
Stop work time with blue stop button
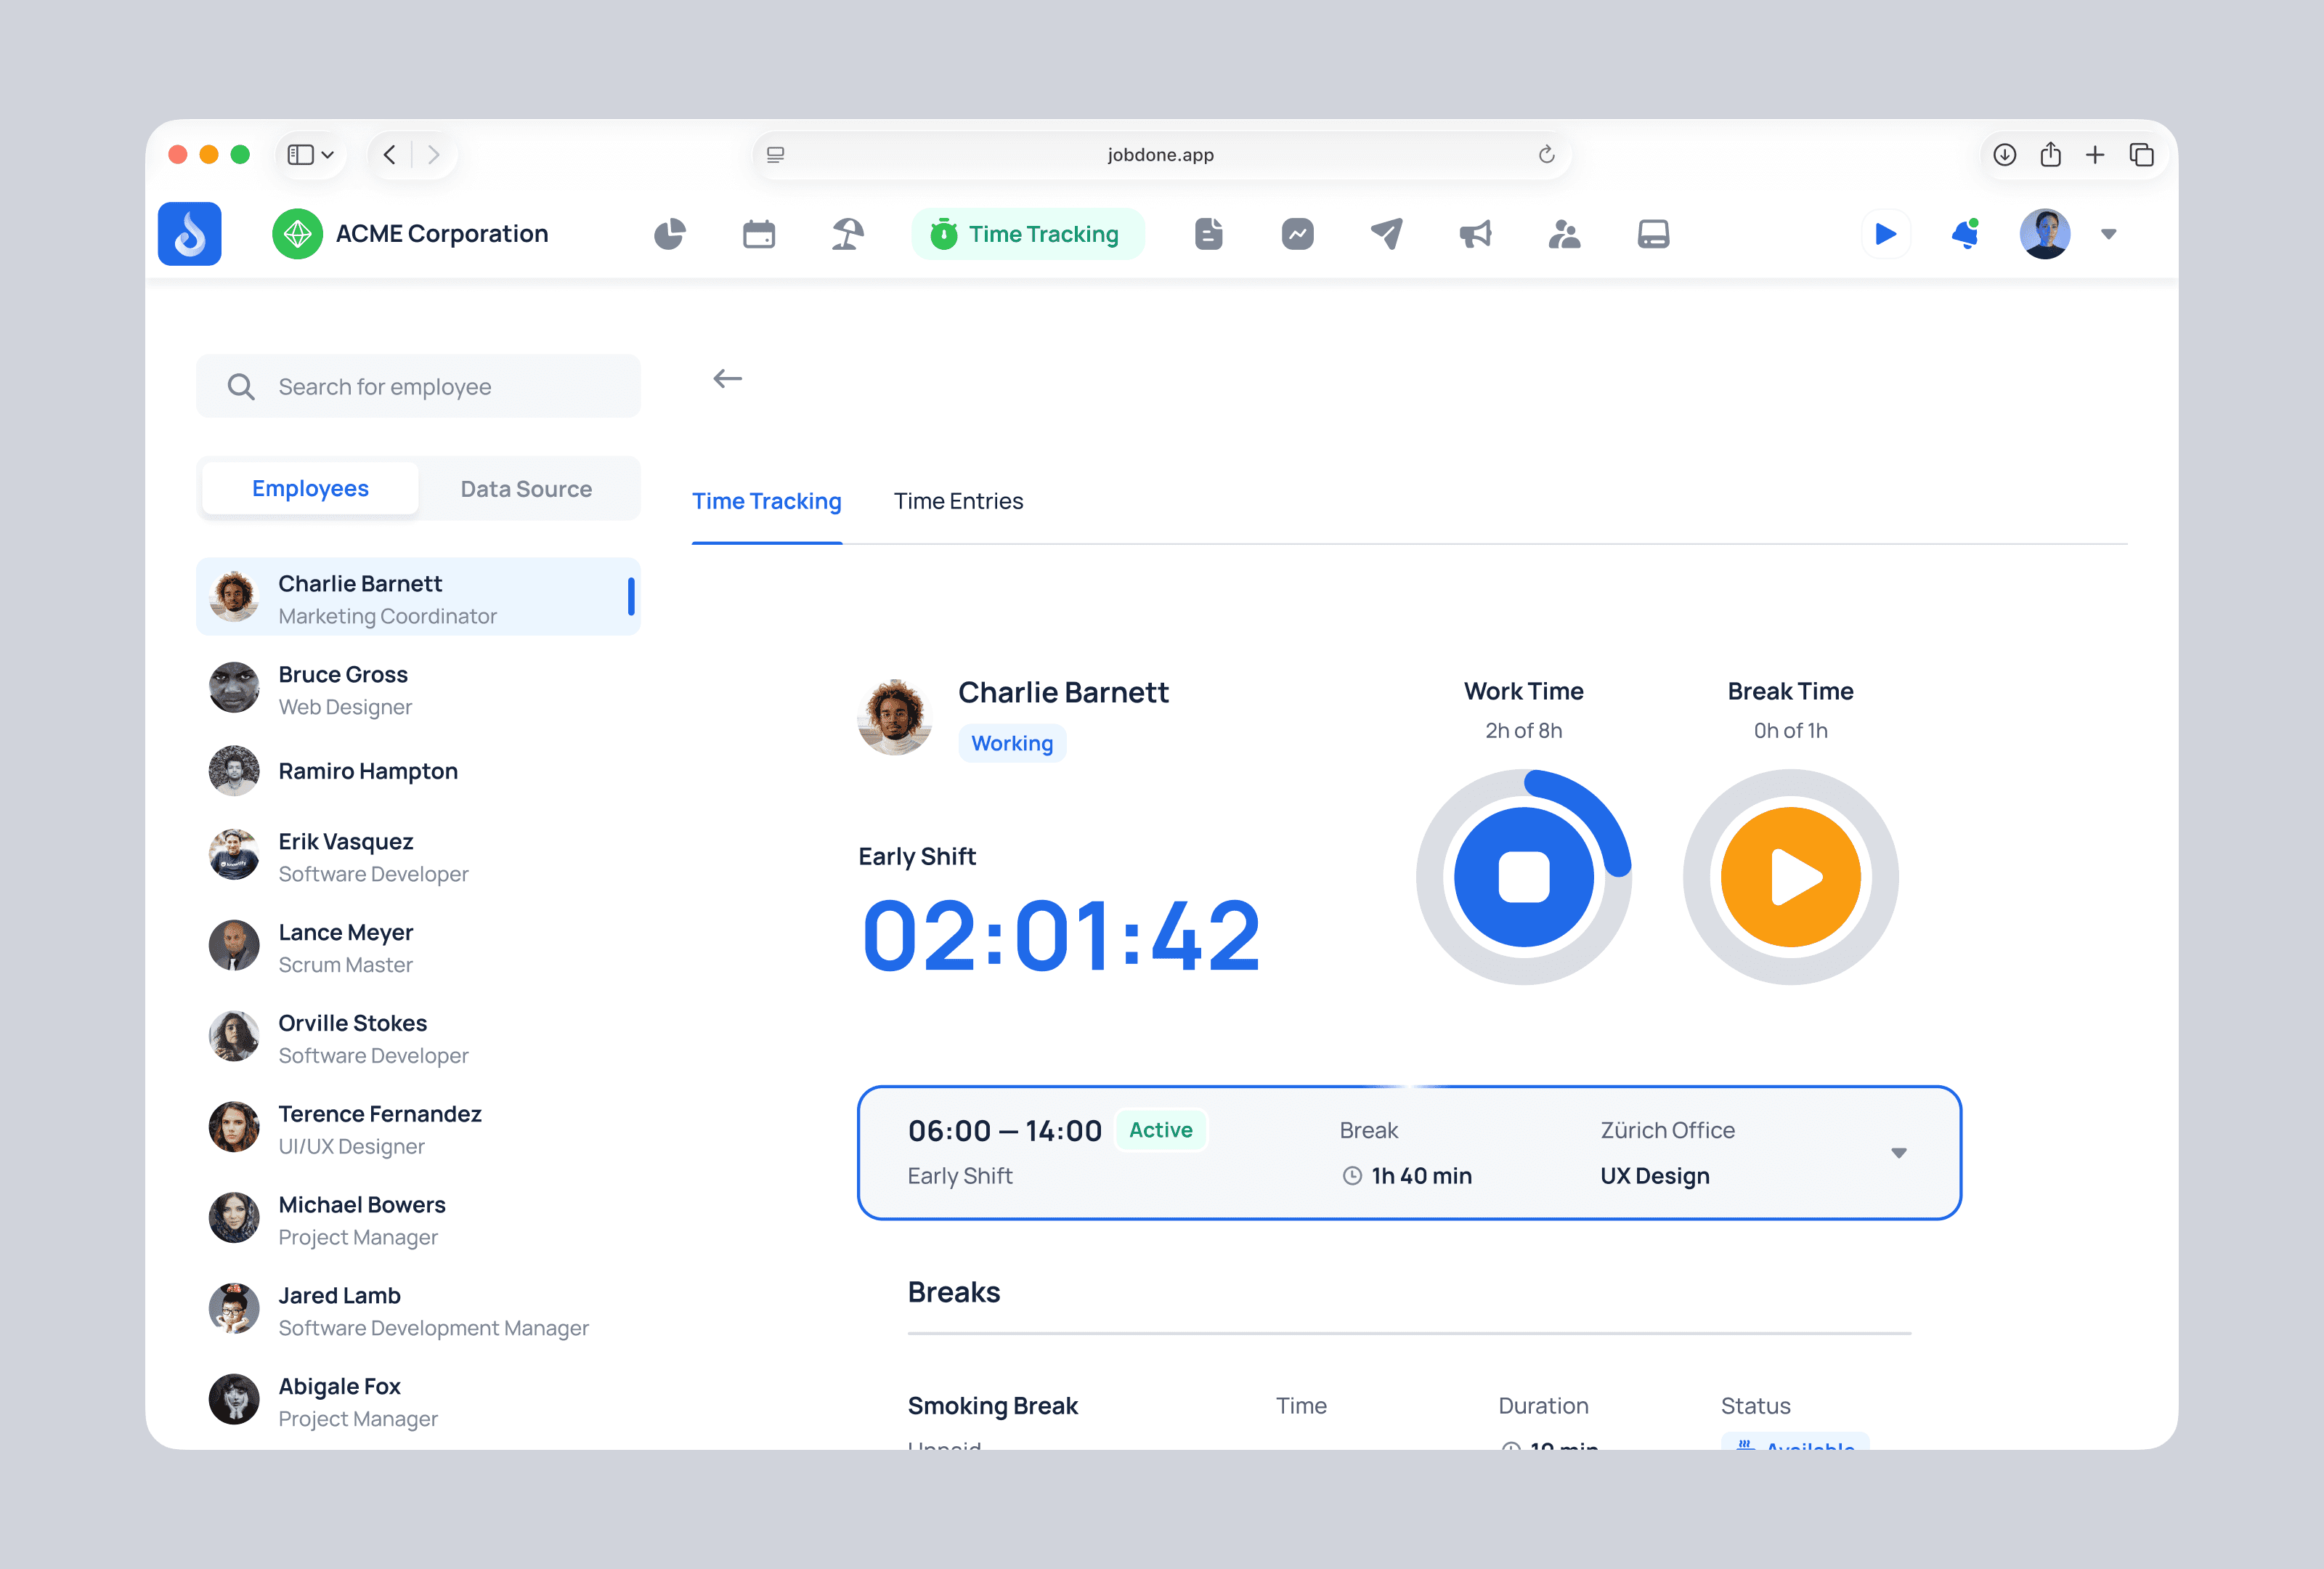tap(1523, 877)
